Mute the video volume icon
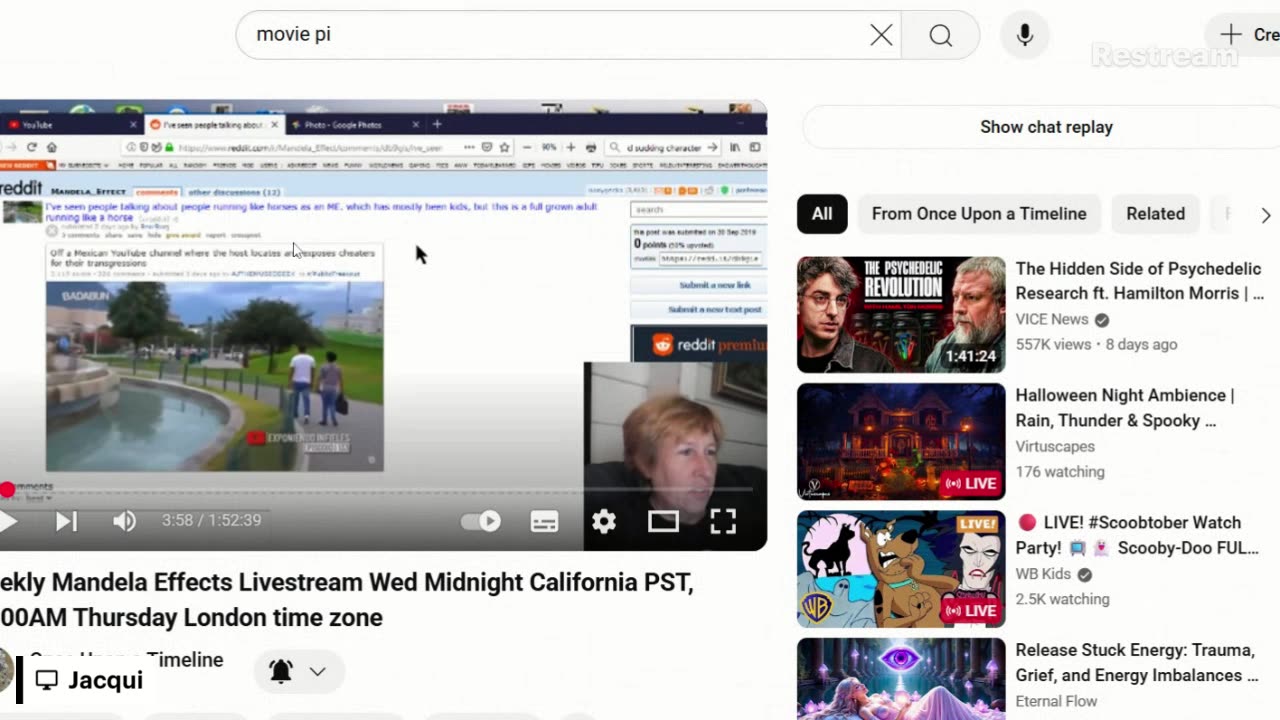 click(x=124, y=521)
